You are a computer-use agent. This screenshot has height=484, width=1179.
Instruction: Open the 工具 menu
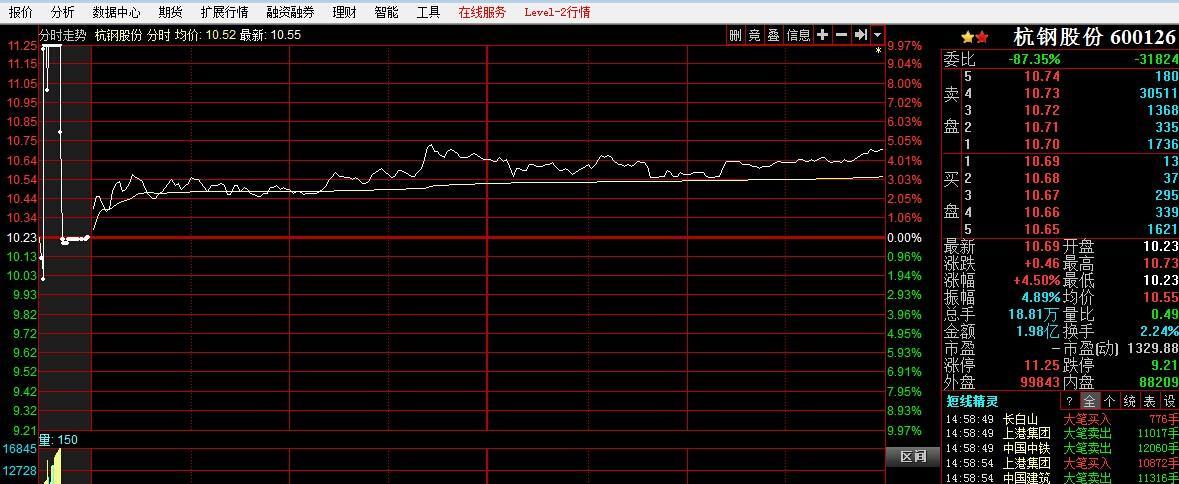429,12
